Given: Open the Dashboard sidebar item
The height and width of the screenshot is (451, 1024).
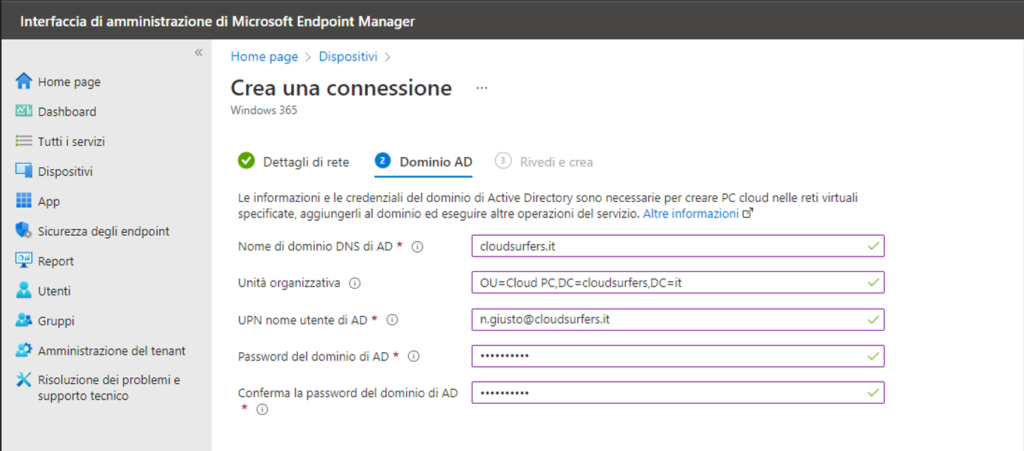Looking at the screenshot, I should [x=56, y=112].
